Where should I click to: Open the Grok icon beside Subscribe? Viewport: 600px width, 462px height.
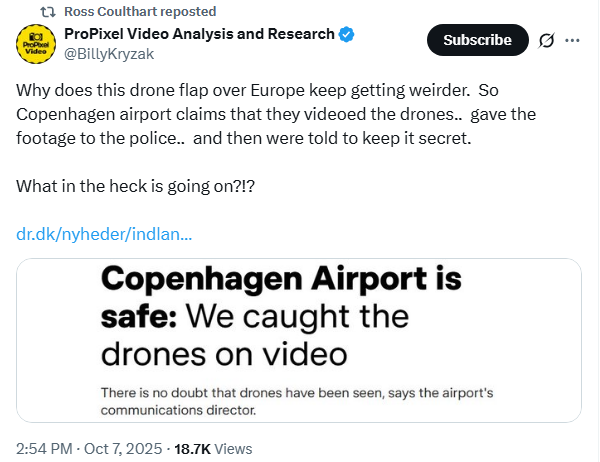point(546,41)
